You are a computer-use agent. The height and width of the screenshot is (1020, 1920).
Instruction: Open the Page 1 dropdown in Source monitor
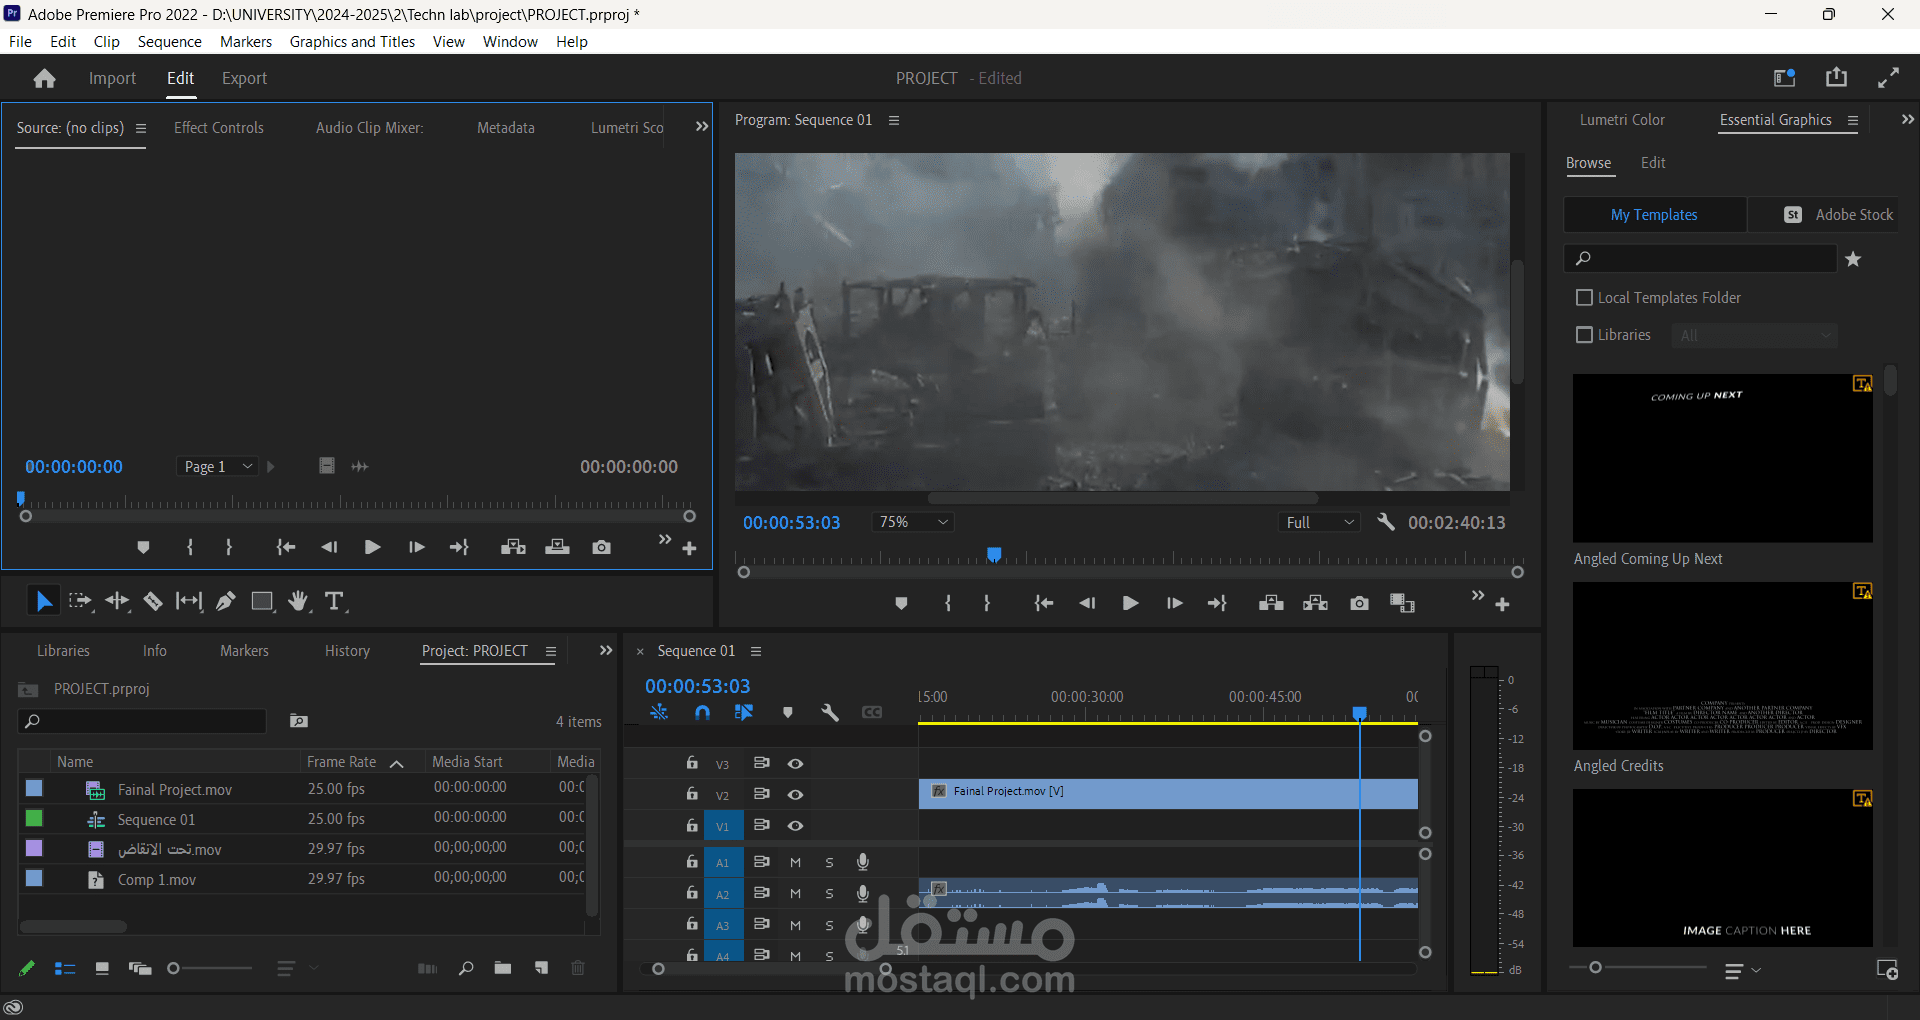click(217, 466)
